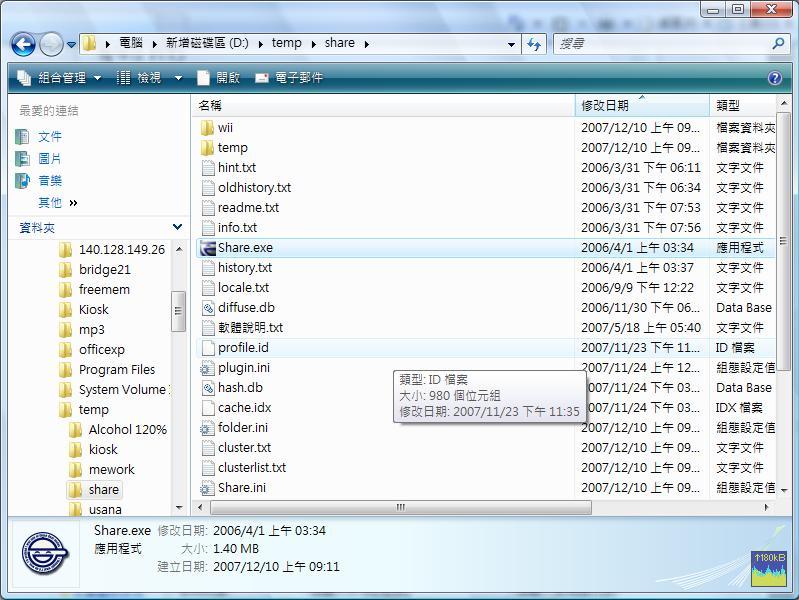Click the Share.exe application icon
Image resolution: width=799 pixels, height=600 pixels.
coord(208,248)
